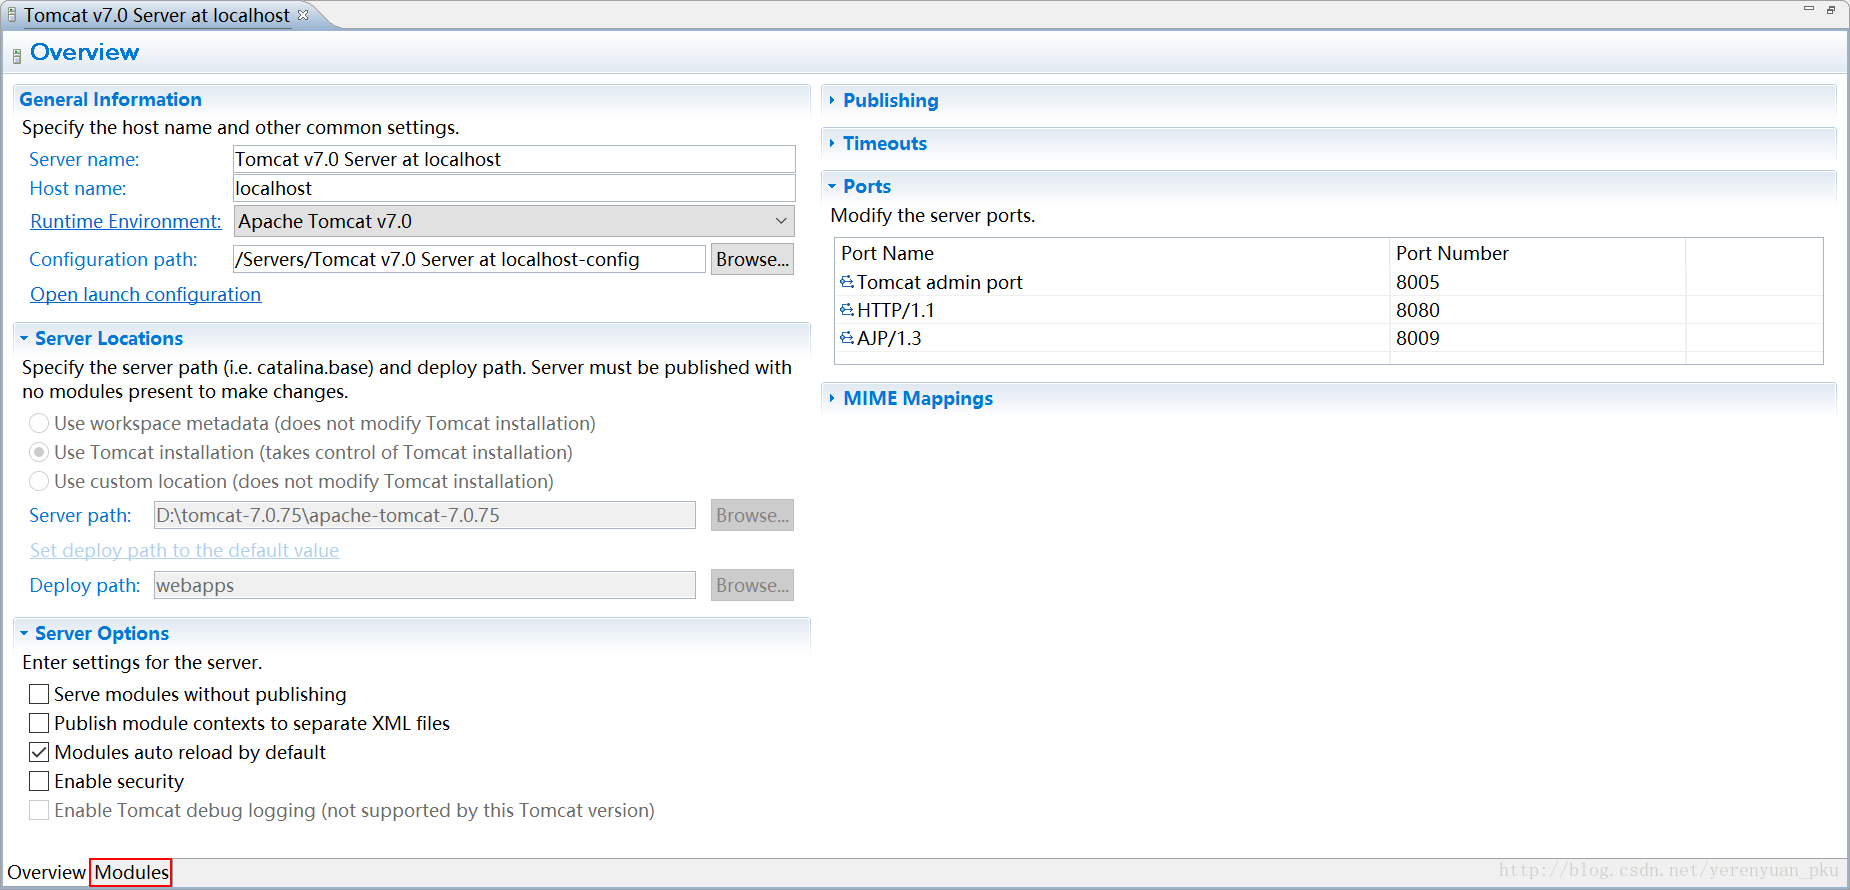This screenshot has height=890, width=1850.
Task: Uncheck Modules auto reload by default
Action: (39, 752)
